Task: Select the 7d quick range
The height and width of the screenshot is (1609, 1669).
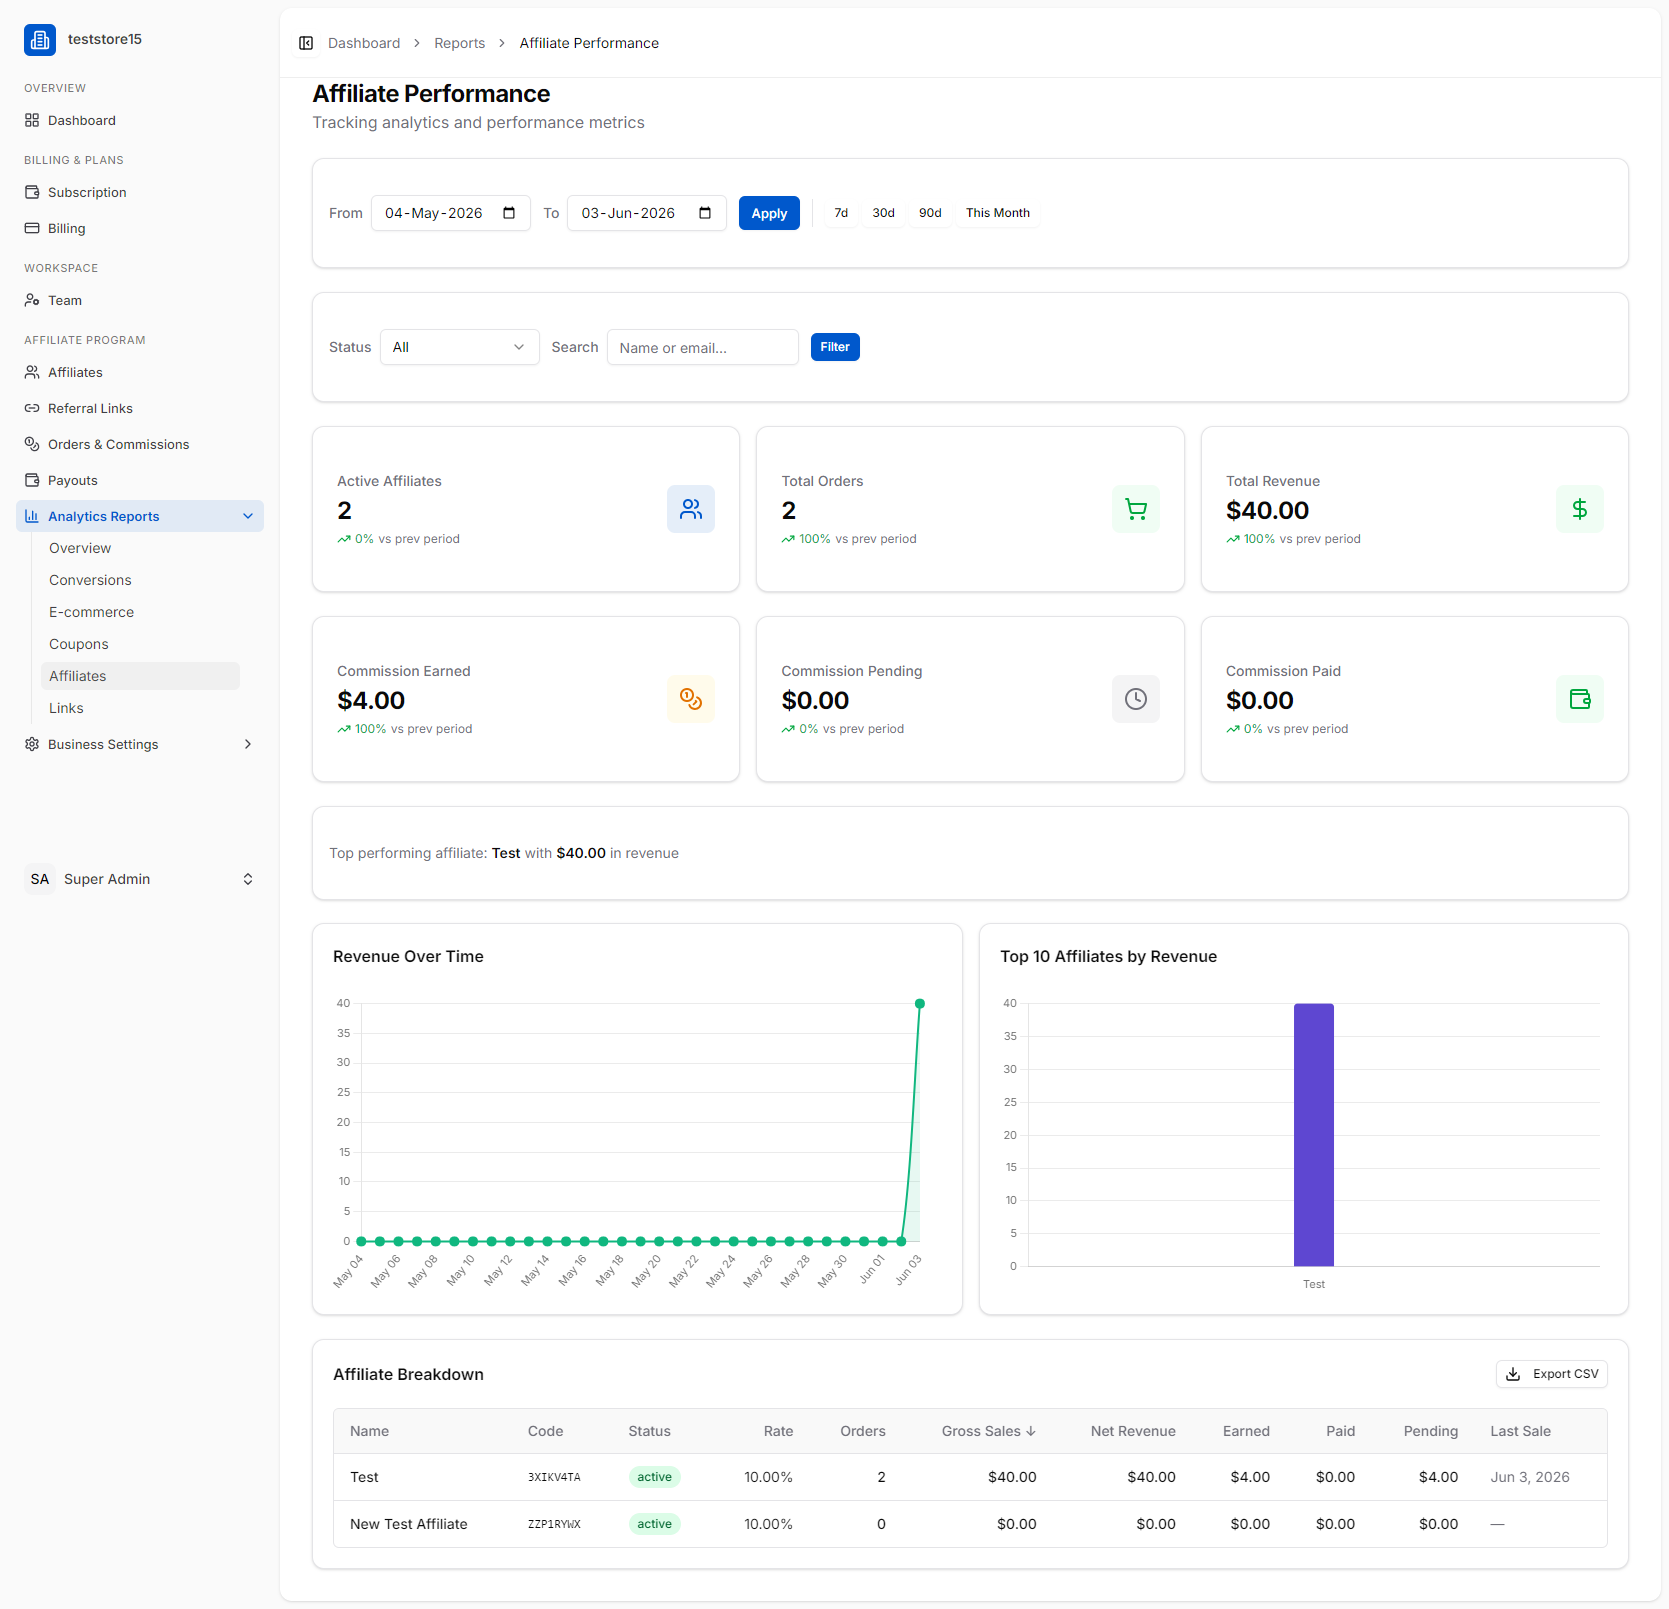Action: [x=841, y=213]
